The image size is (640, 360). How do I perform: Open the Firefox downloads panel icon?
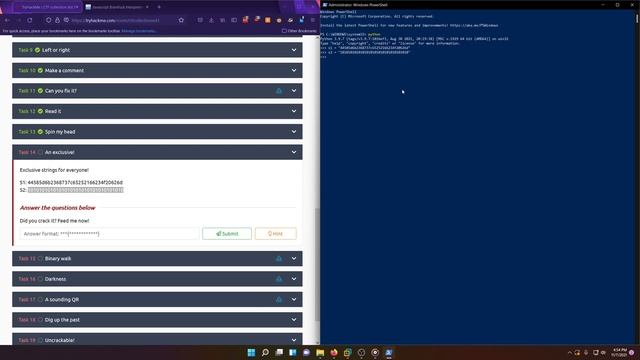tap(211, 20)
